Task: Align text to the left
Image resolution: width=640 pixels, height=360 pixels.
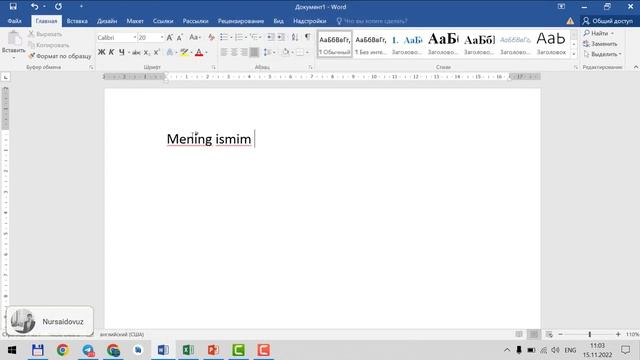Action: click(224, 52)
